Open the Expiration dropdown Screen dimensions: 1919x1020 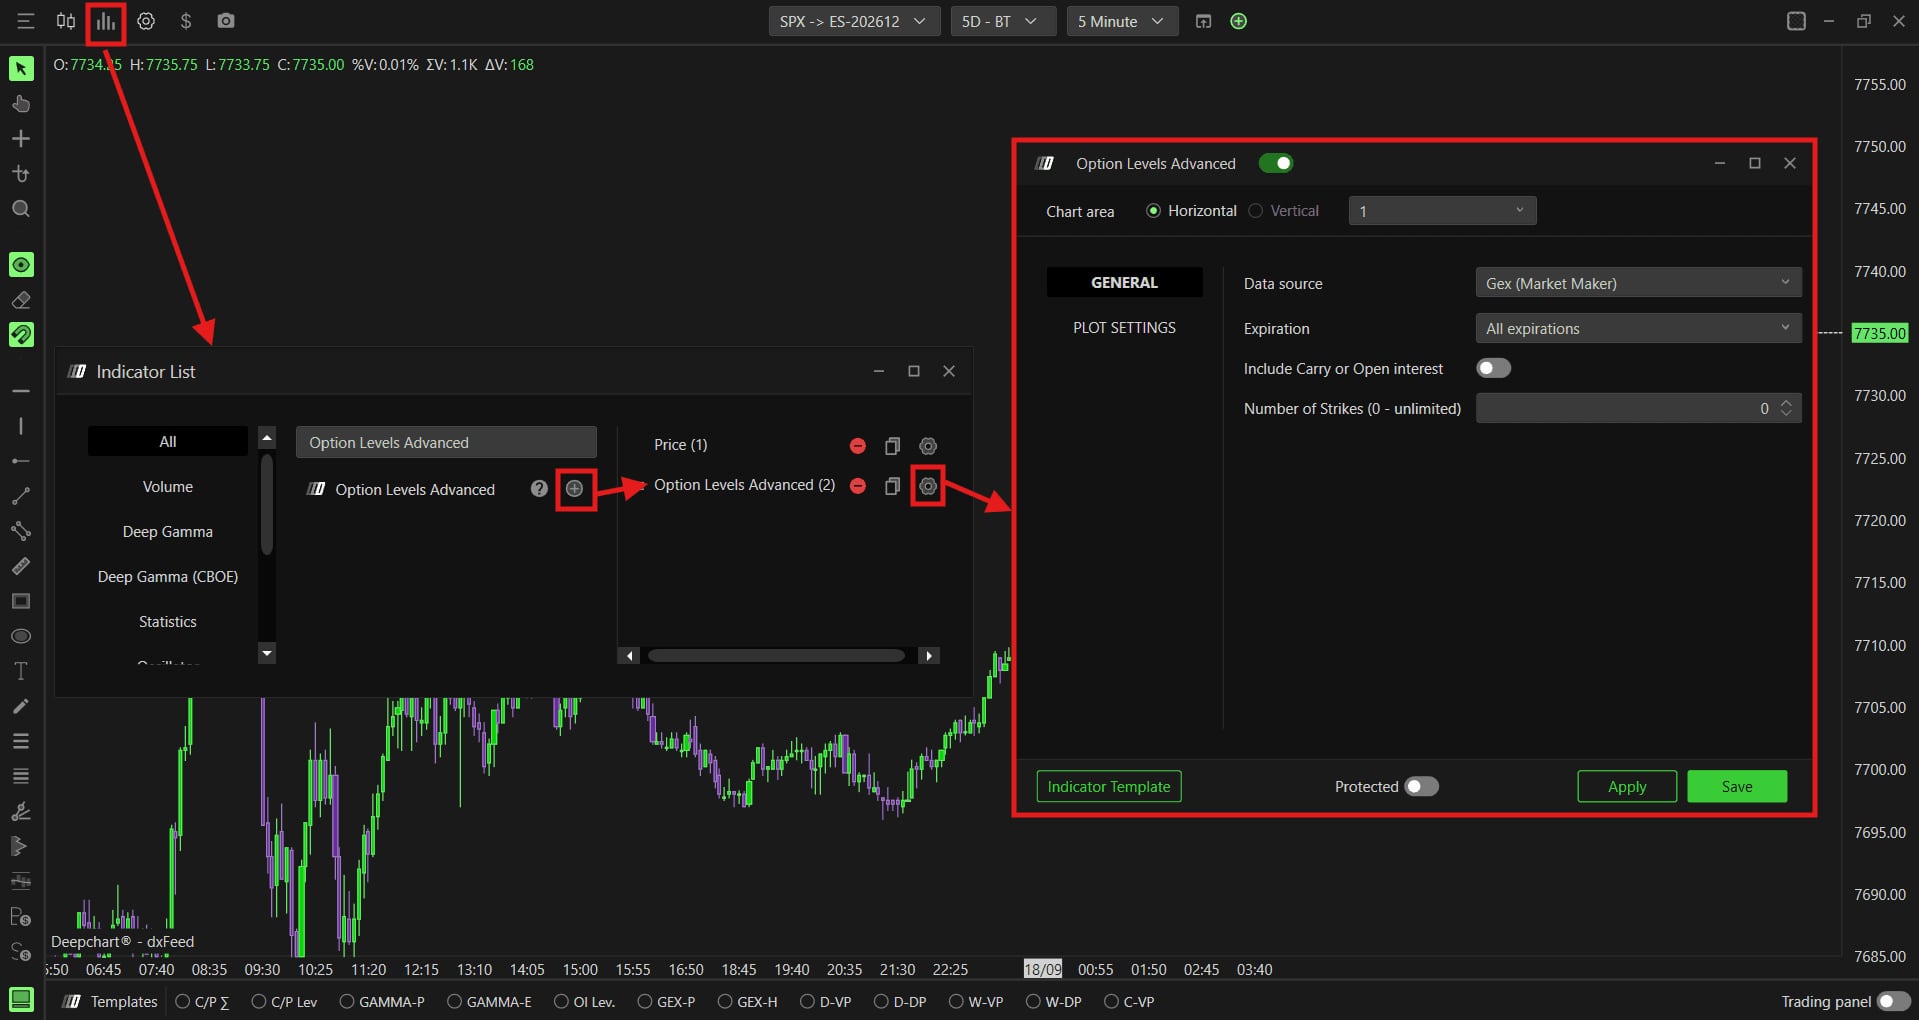(1638, 328)
